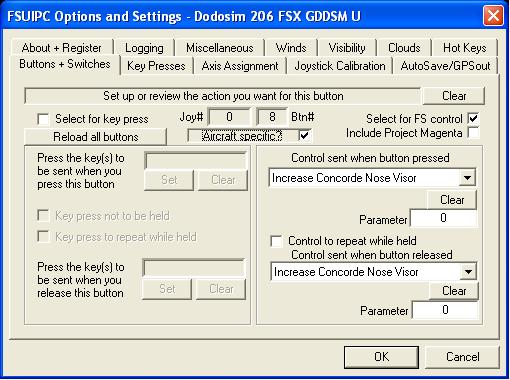Image resolution: width=510 pixels, height=380 pixels.
Task: Click the key press when pressed field
Action: click(x=196, y=161)
